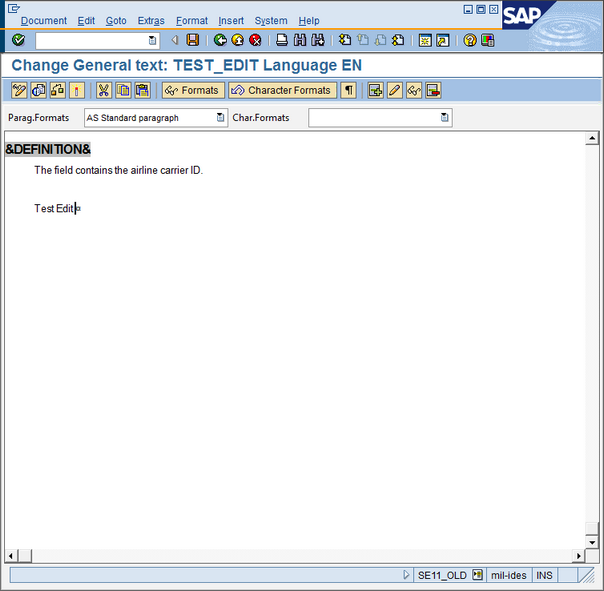
Task: Click the Next Page icon
Action: tap(380, 40)
